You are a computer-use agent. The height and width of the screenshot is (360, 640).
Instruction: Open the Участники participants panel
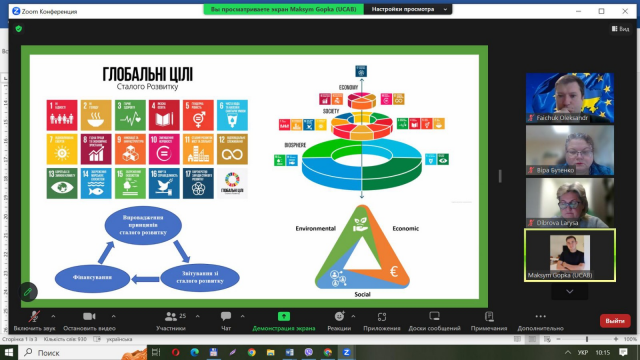171,321
